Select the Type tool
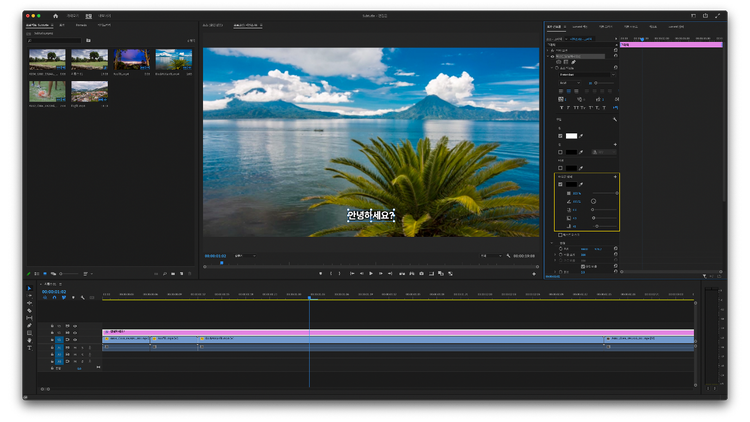The height and width of the screenshot is (422, 750). (29, 348)
